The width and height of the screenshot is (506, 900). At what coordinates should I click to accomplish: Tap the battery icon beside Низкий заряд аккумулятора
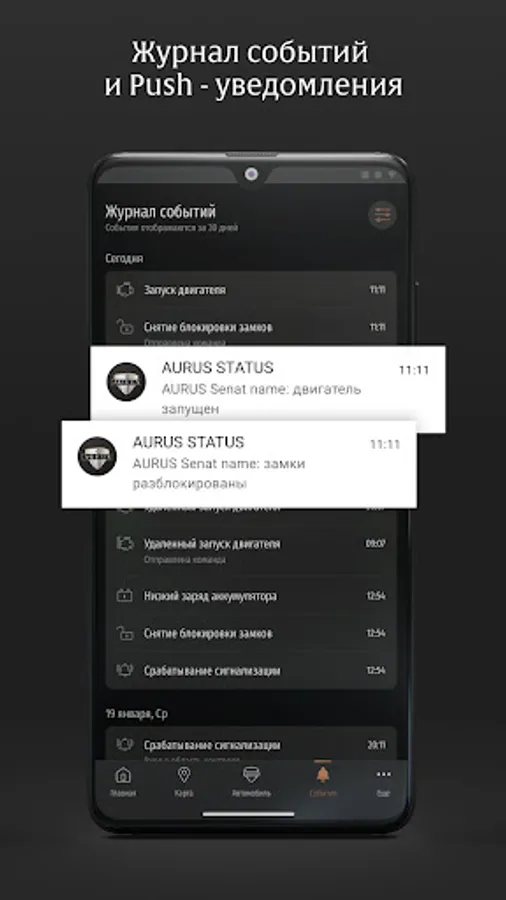click(x=124, y=596)
